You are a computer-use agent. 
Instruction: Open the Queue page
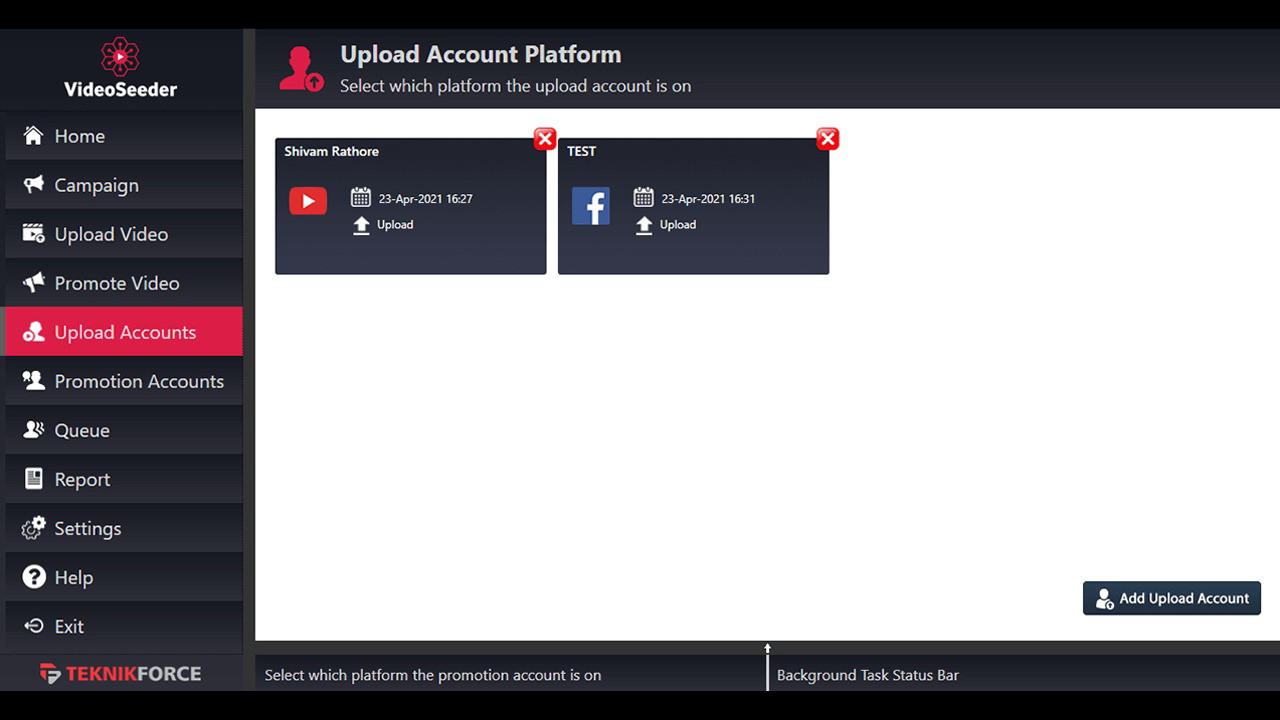[x=81, y=430]
